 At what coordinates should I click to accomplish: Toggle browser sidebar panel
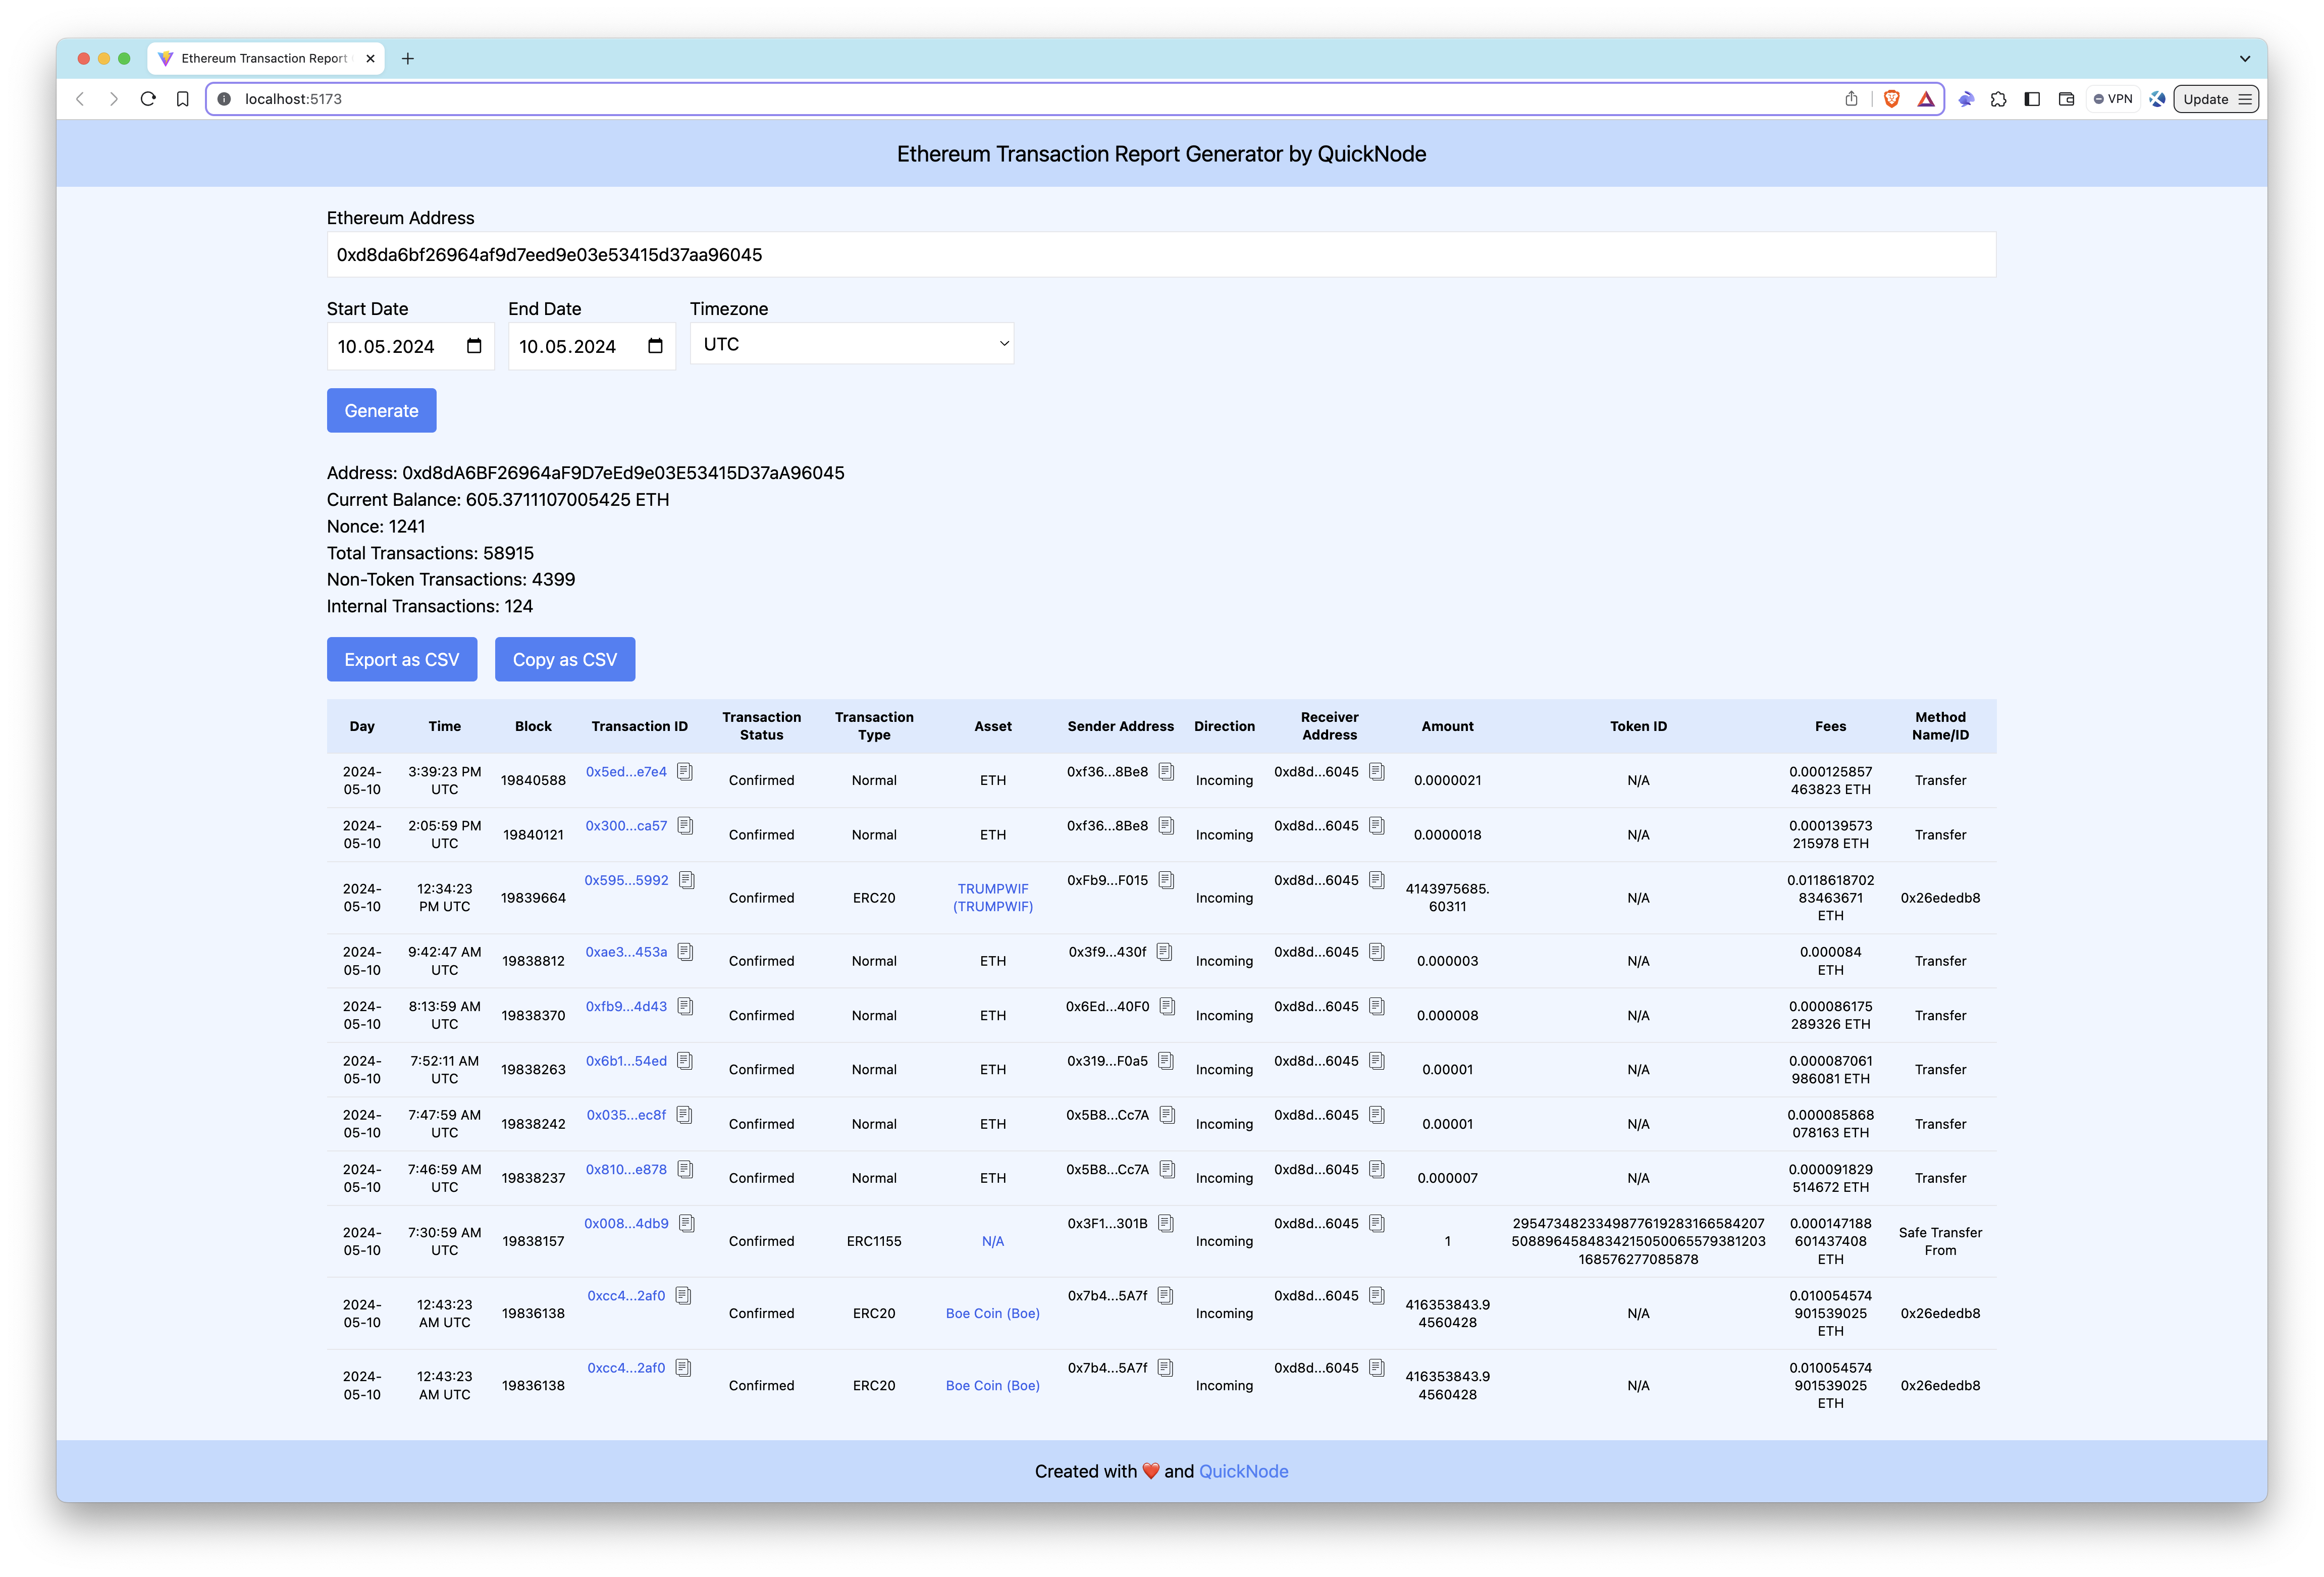[x=2032, y=99]
